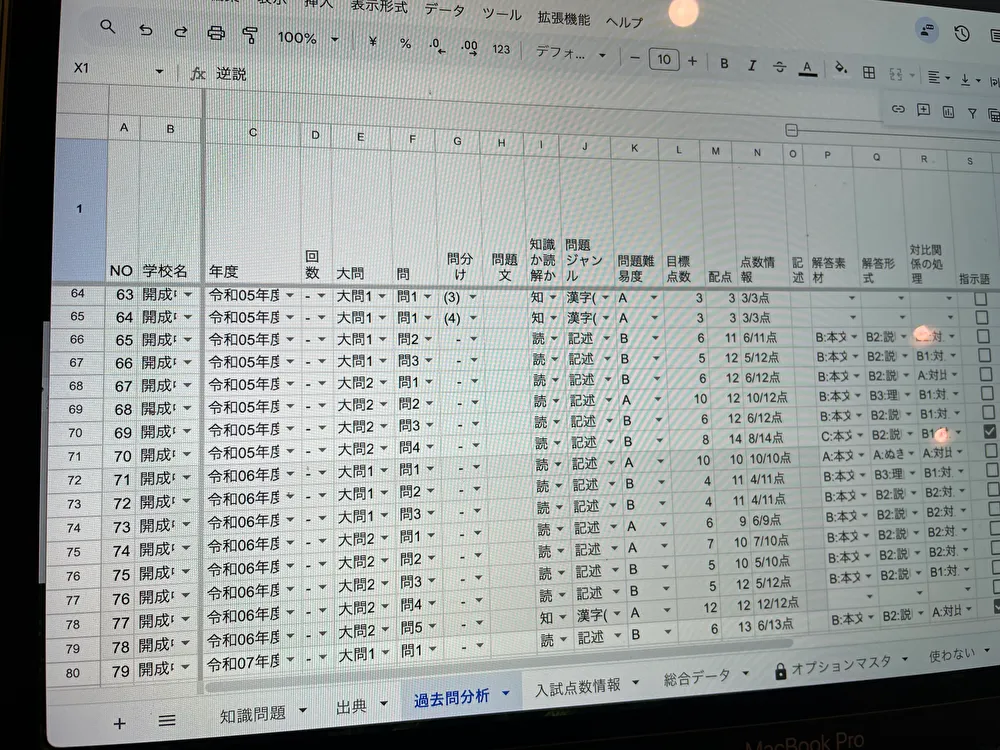This screenshot has height=750, width=1000.
Task: Format as currency with yen icon
Action: tap(373, 41)
